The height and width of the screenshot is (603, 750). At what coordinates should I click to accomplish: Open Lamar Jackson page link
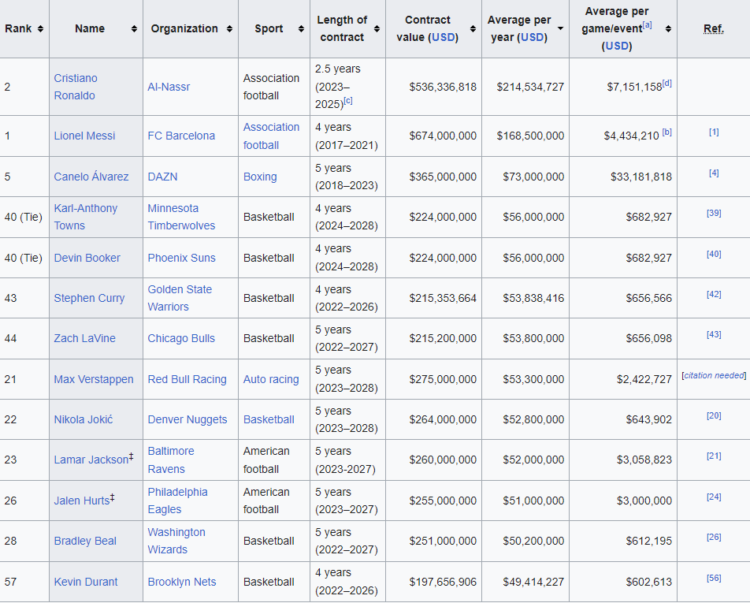(91, 460)
